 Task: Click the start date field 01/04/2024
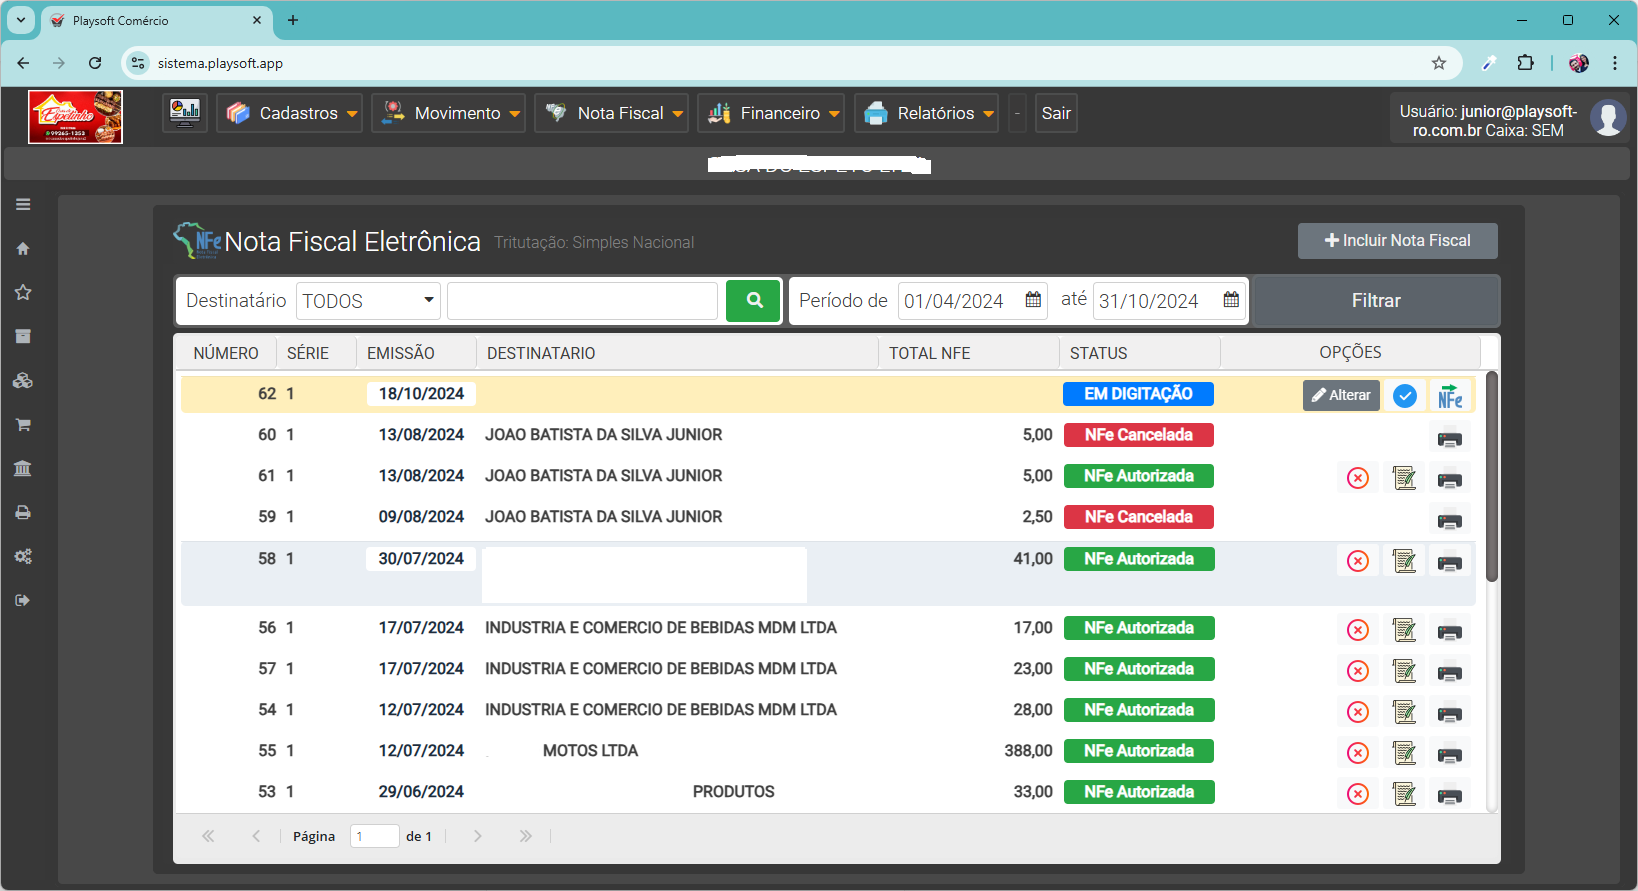point(972,301)
